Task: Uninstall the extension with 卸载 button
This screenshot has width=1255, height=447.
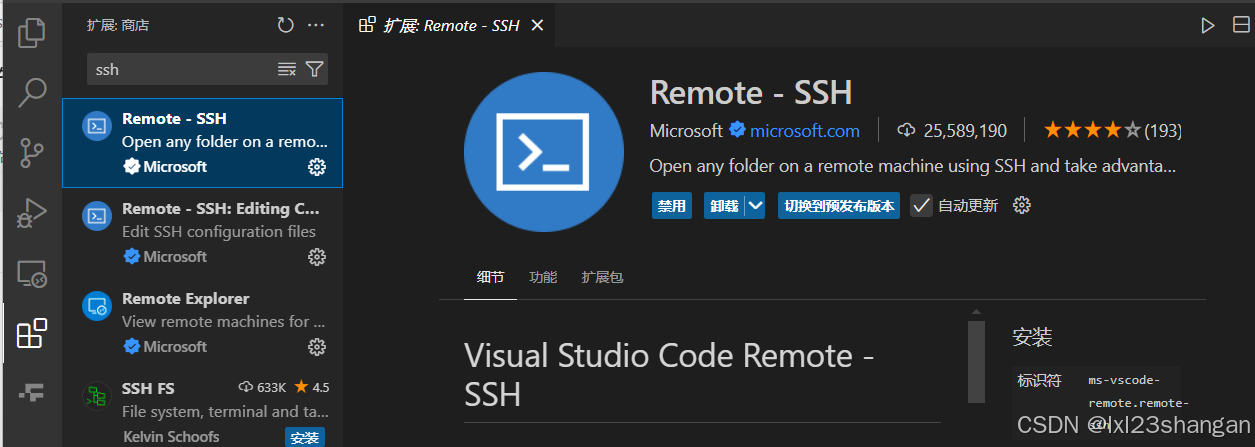Action: 725,206
